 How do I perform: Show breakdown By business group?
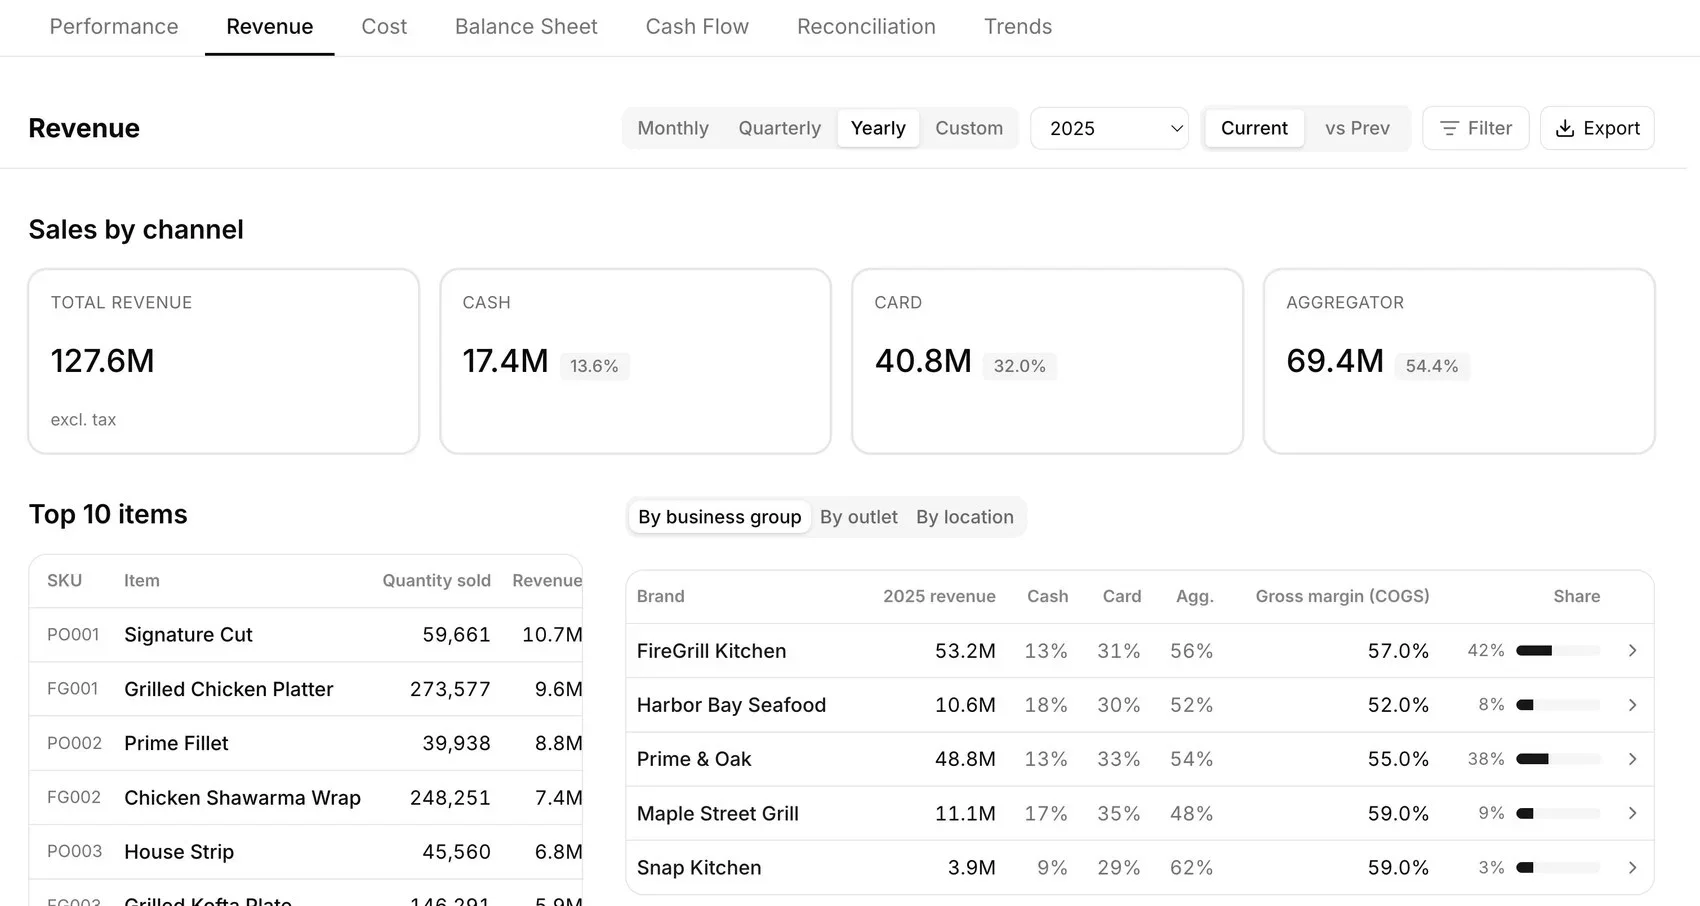tap(720, 517)
